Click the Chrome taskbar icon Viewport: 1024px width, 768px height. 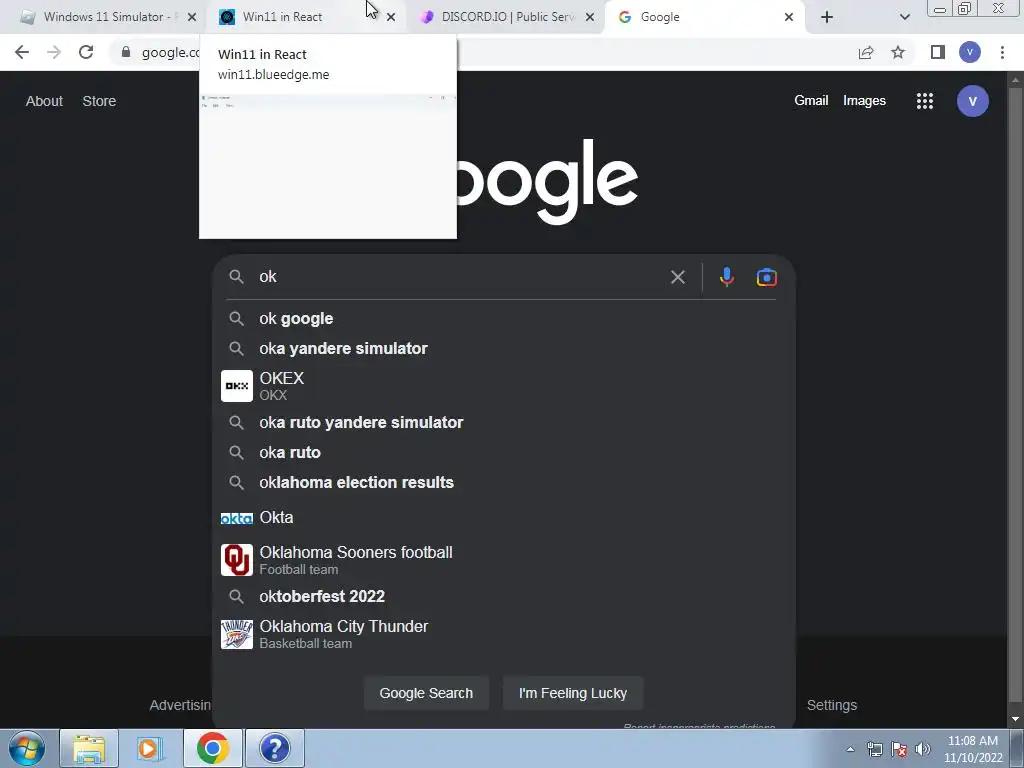pyautogui.click(x=212, y=748)
